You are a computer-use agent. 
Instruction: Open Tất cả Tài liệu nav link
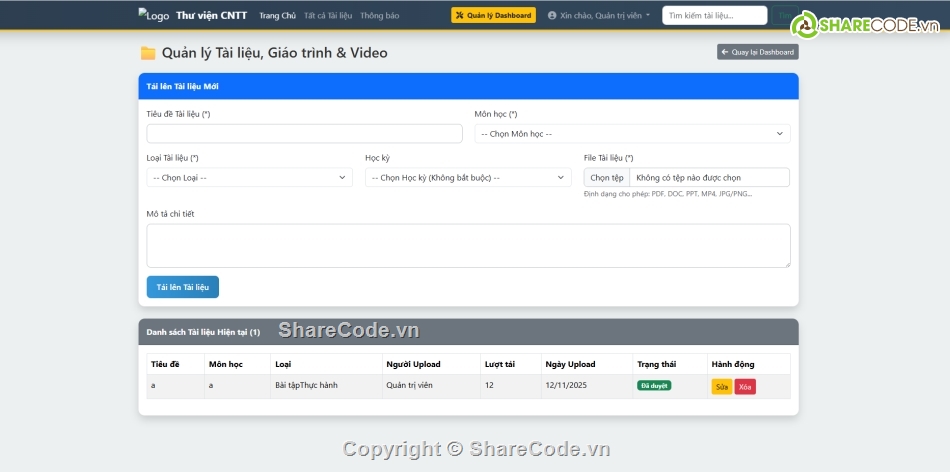327,16
